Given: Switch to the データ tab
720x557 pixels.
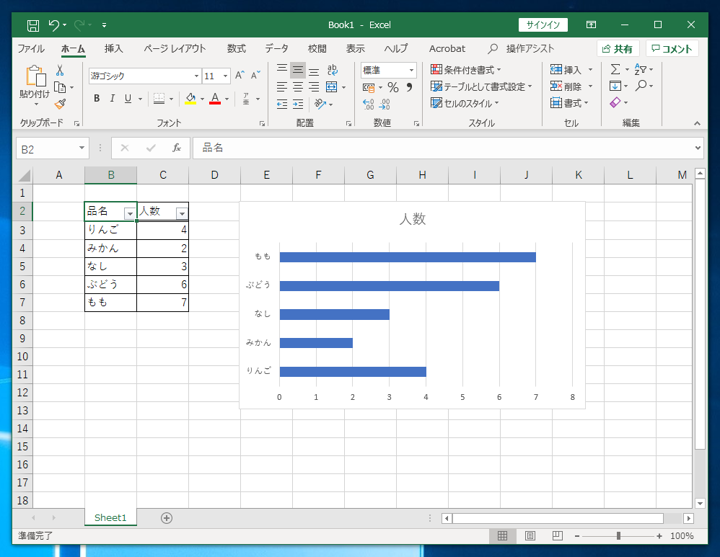Looking at the screenshot, I should click(277, 49).
